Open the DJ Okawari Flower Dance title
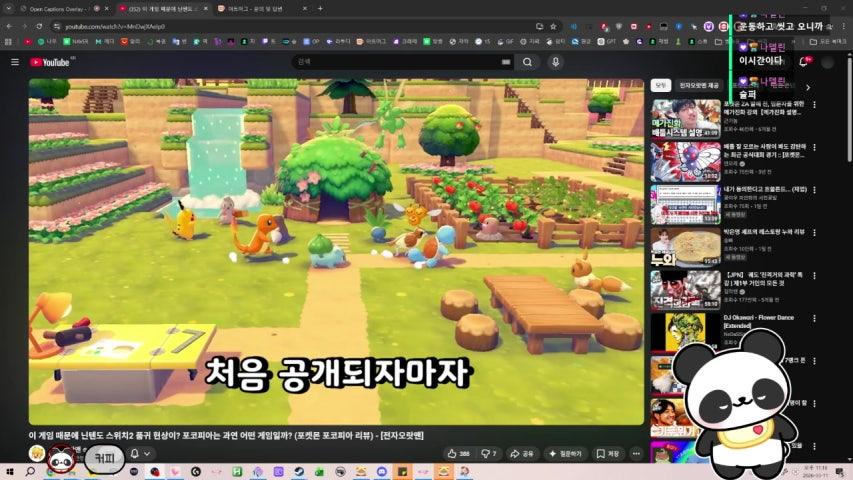853x480 pixels. coord(759,321)
